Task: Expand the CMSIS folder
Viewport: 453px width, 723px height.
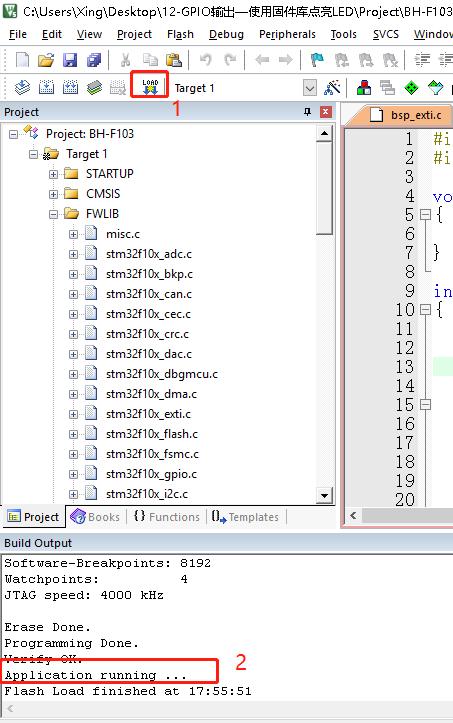Action: click(54, 194)
